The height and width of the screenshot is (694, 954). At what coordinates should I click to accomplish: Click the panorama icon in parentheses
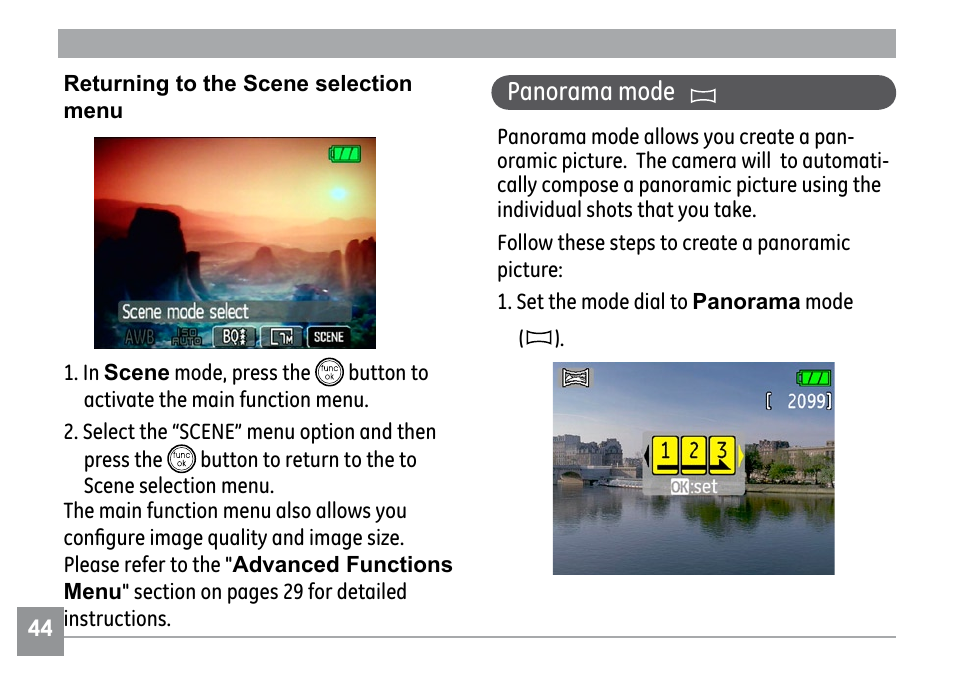(538, 337)
